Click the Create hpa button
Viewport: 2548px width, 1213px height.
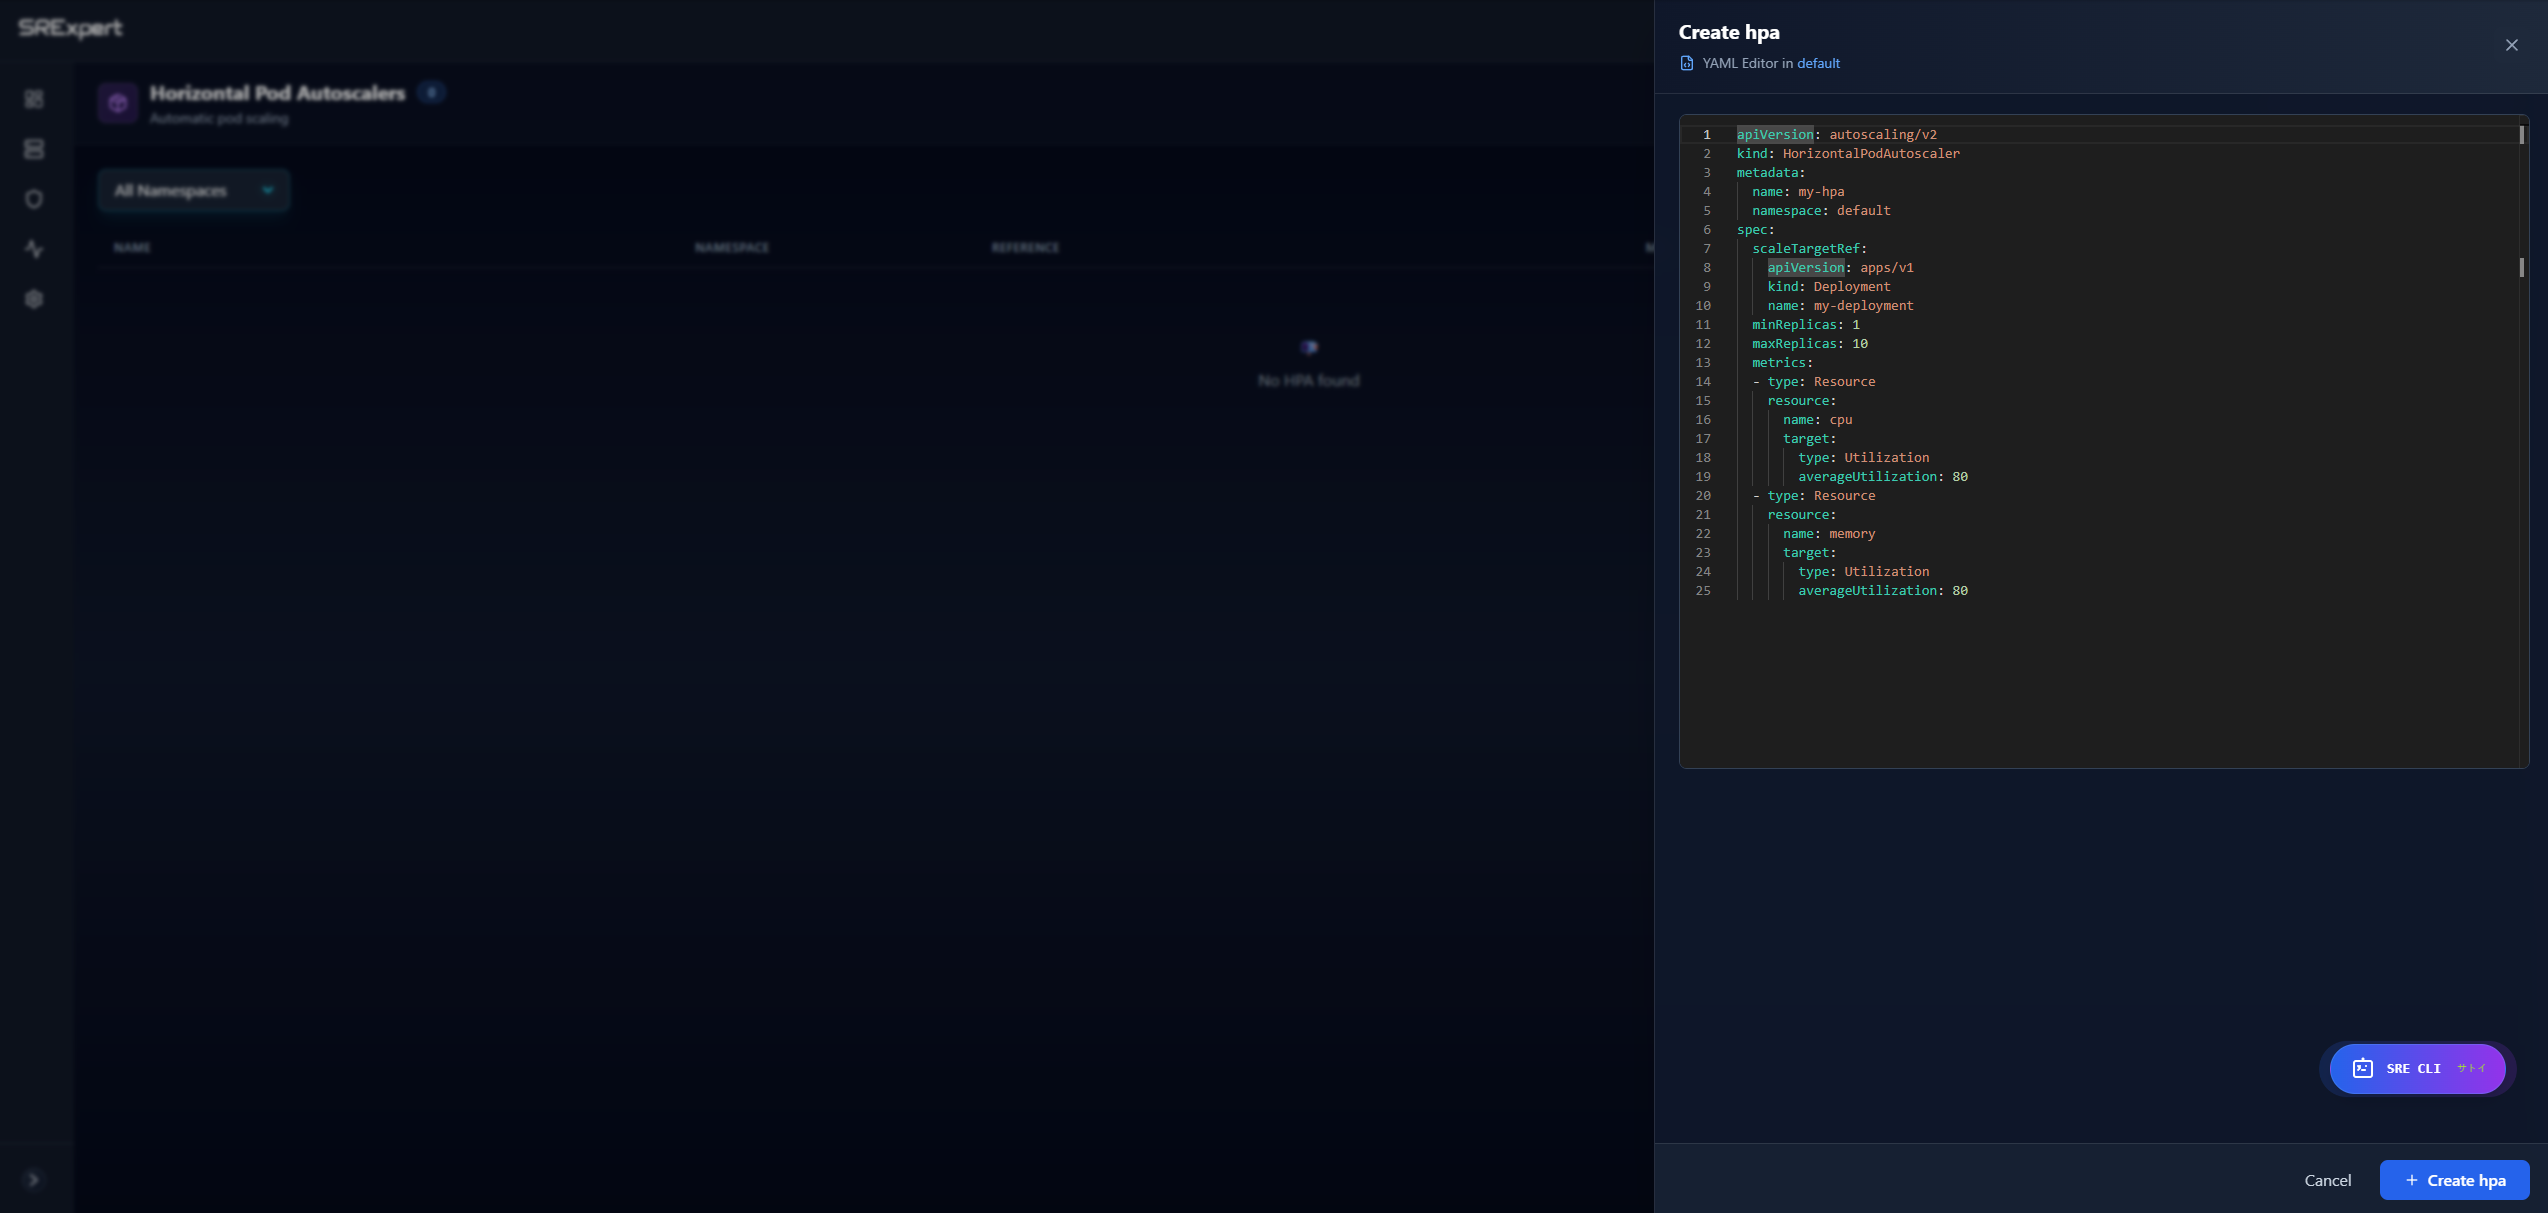pos(2454,1180)
